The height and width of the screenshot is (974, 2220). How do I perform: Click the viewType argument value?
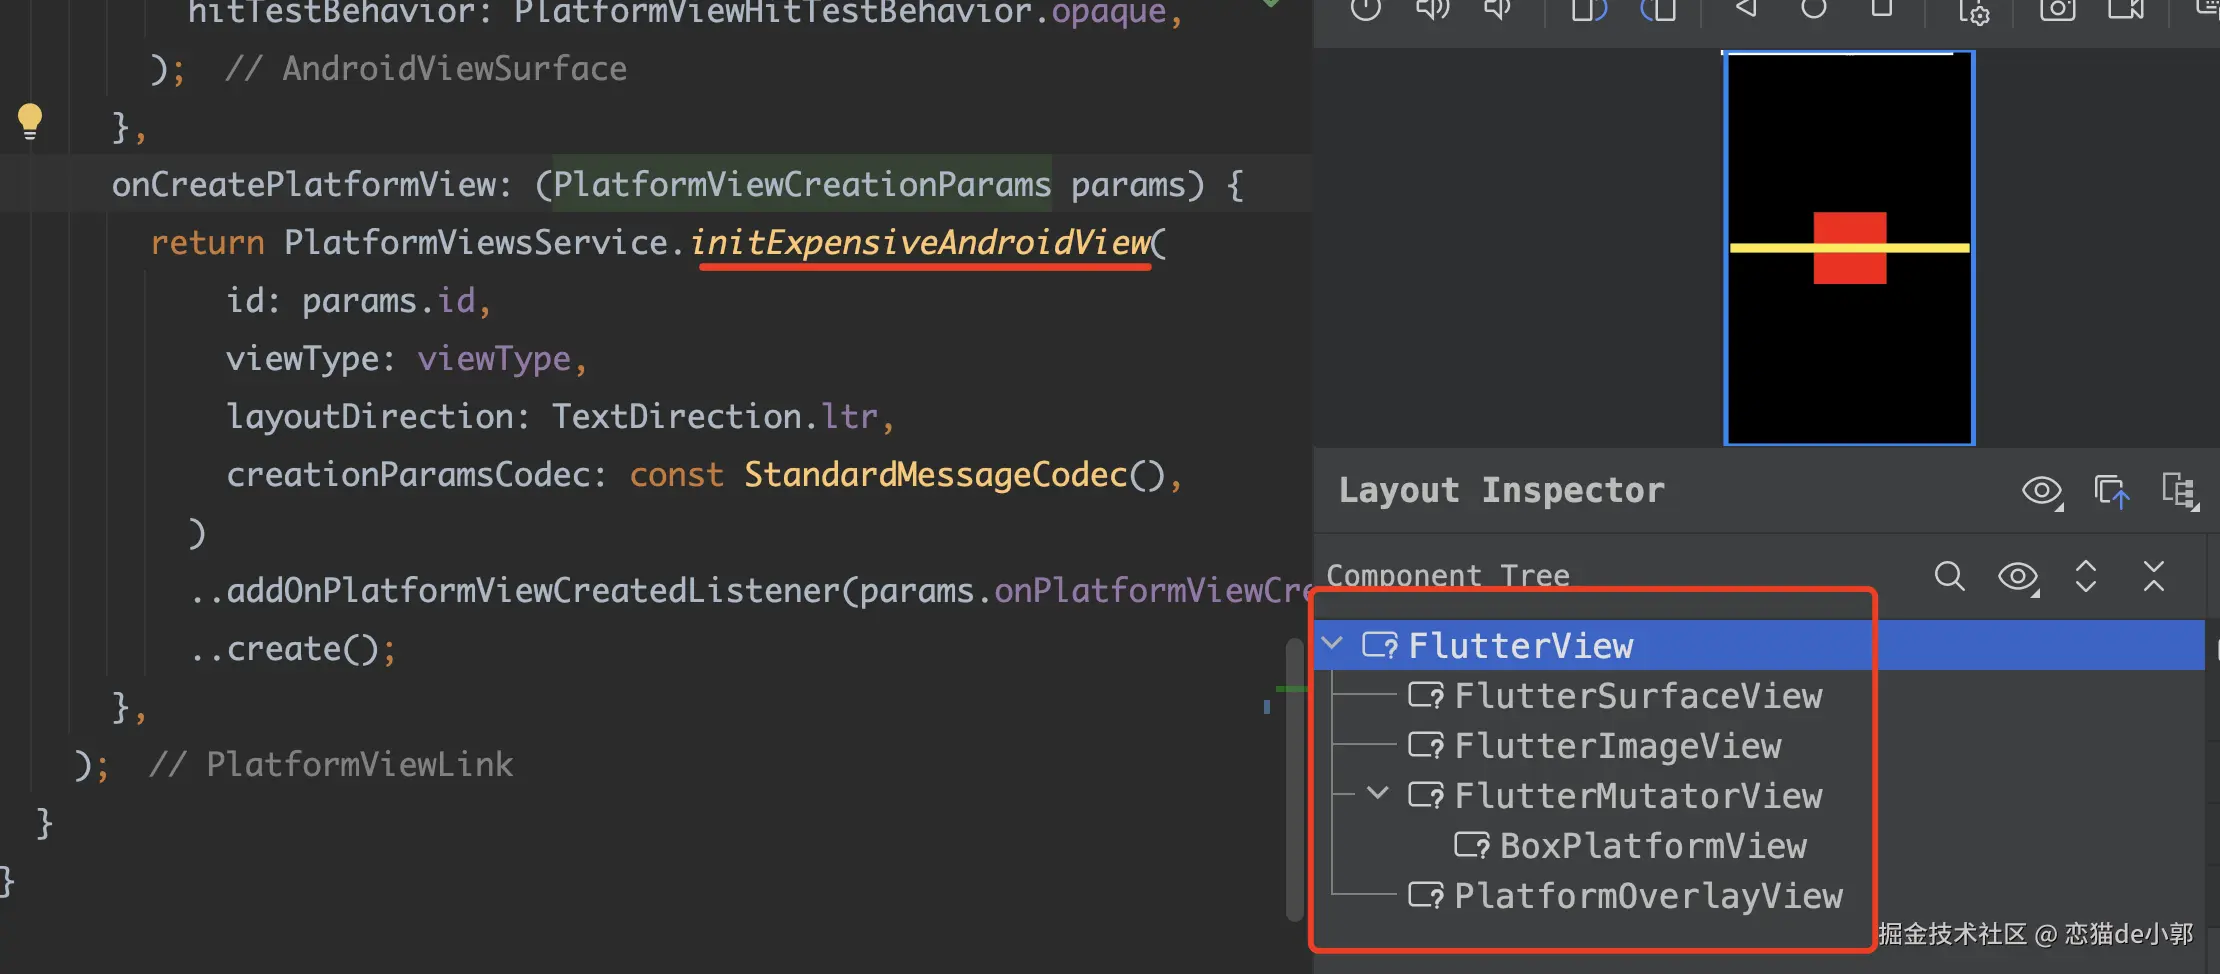(494, 358)
